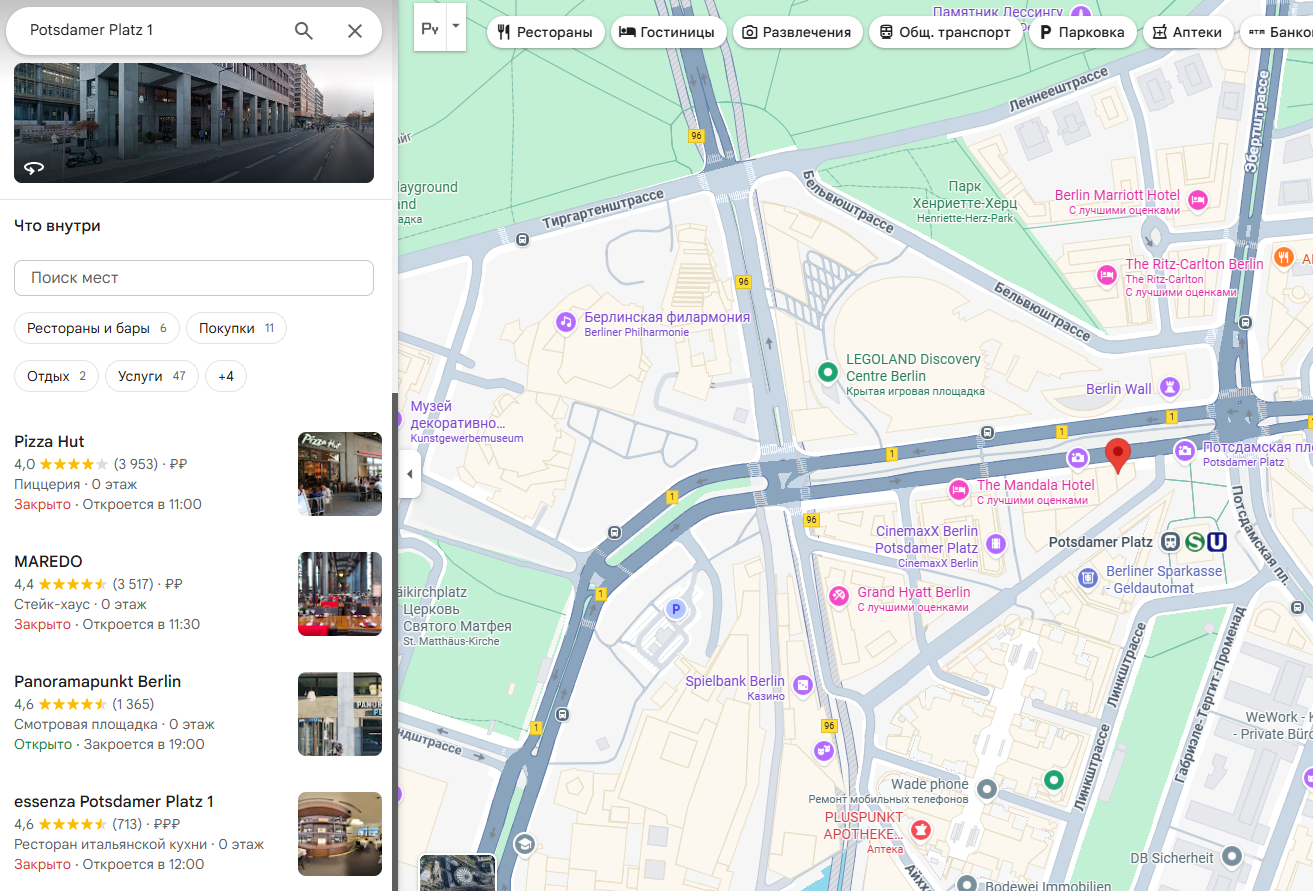Click the blue parking P marker
1313x891 pixels.
(676, 609)
